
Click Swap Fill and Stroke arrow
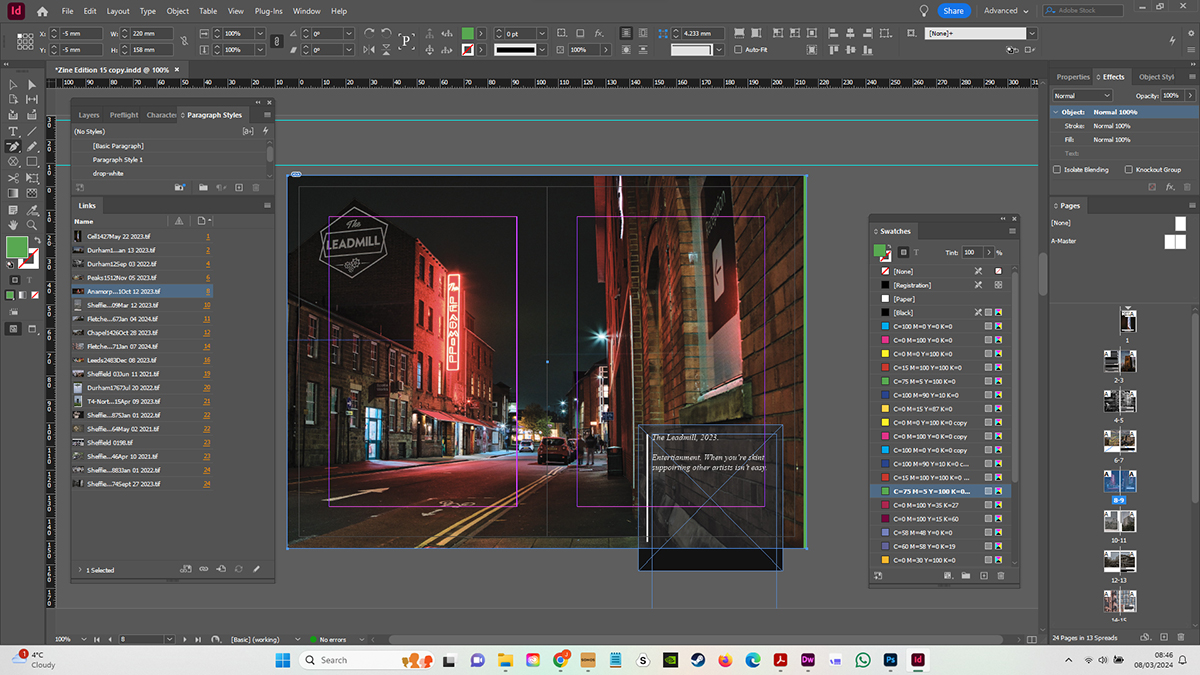click(x=37, y=240)
